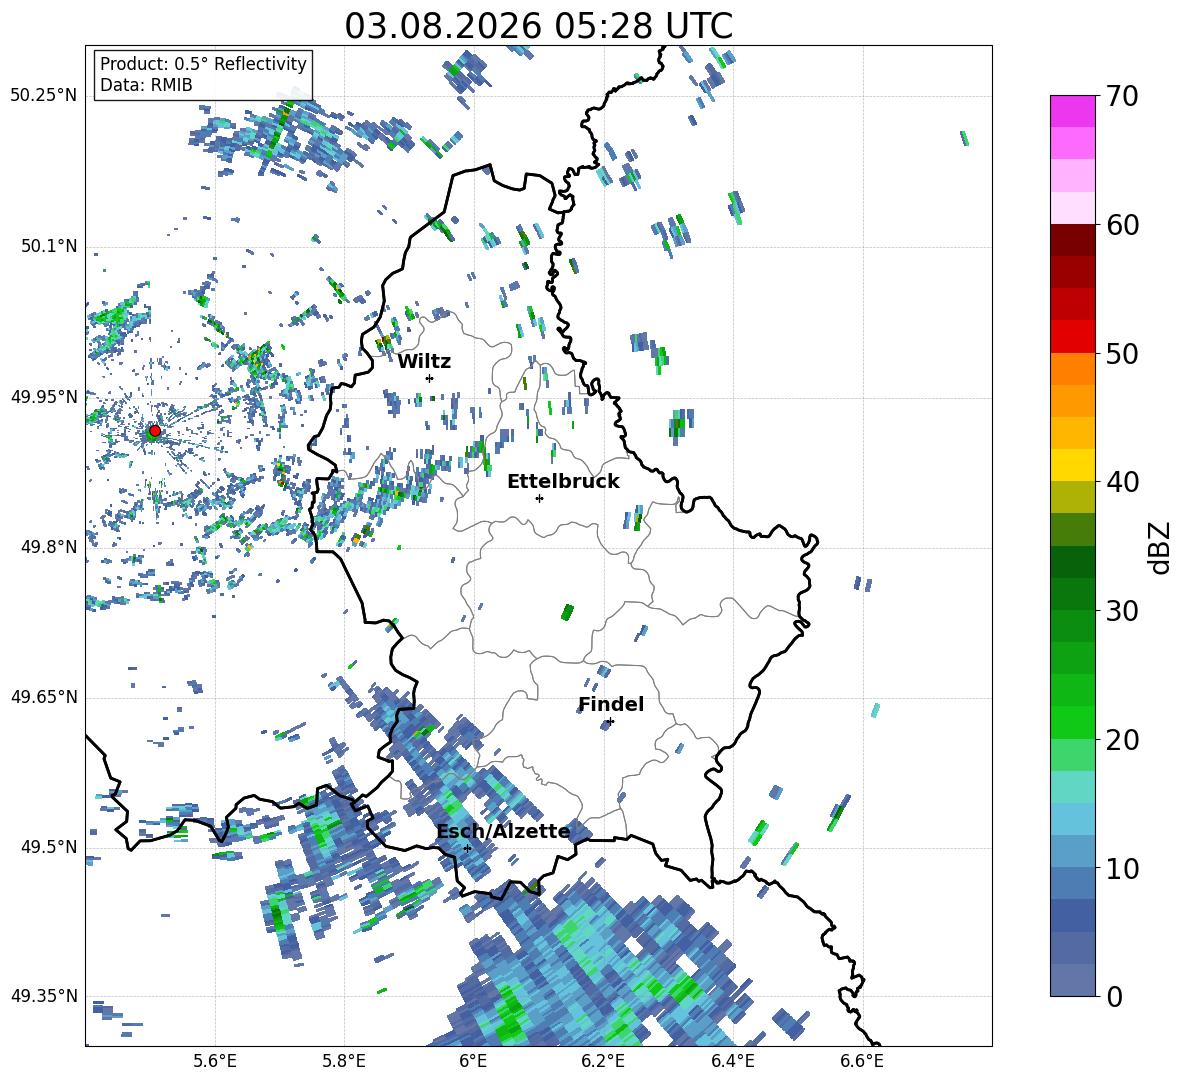This screenshot has height=1081, width=1184.
Task: Click the Wiltz city label
Action: click(424, 361)
